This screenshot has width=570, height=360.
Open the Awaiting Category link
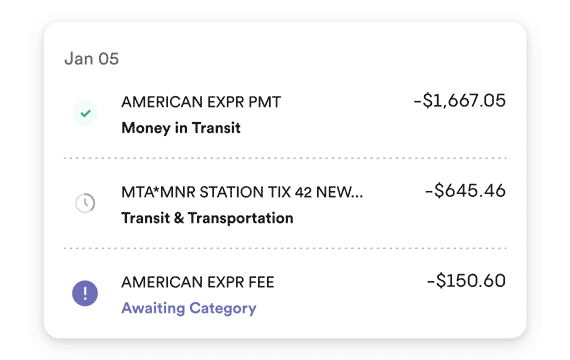[189, 308]
